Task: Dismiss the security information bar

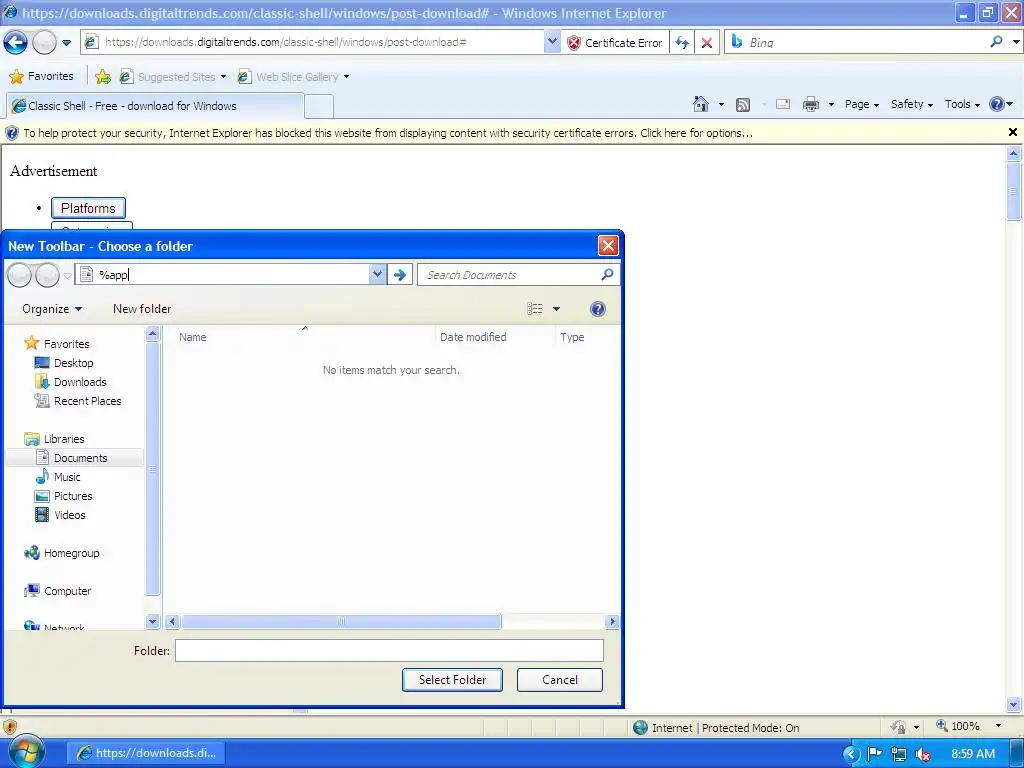Action: (1012, 132)
